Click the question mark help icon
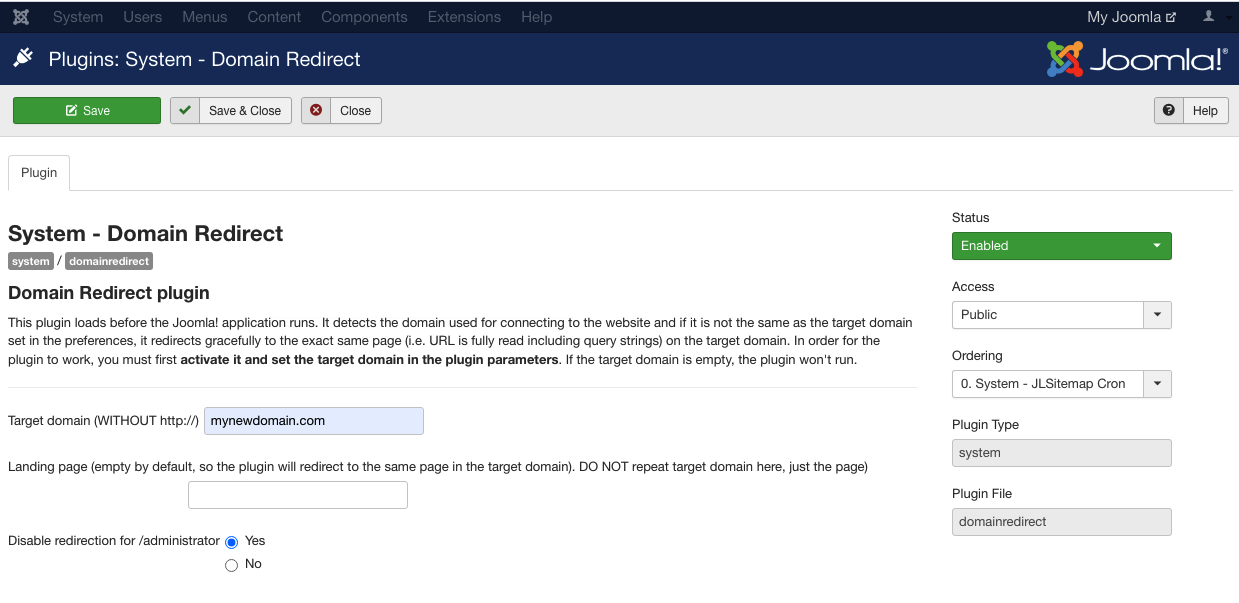Viewport: 1239px width, 603px height. 1168,111
